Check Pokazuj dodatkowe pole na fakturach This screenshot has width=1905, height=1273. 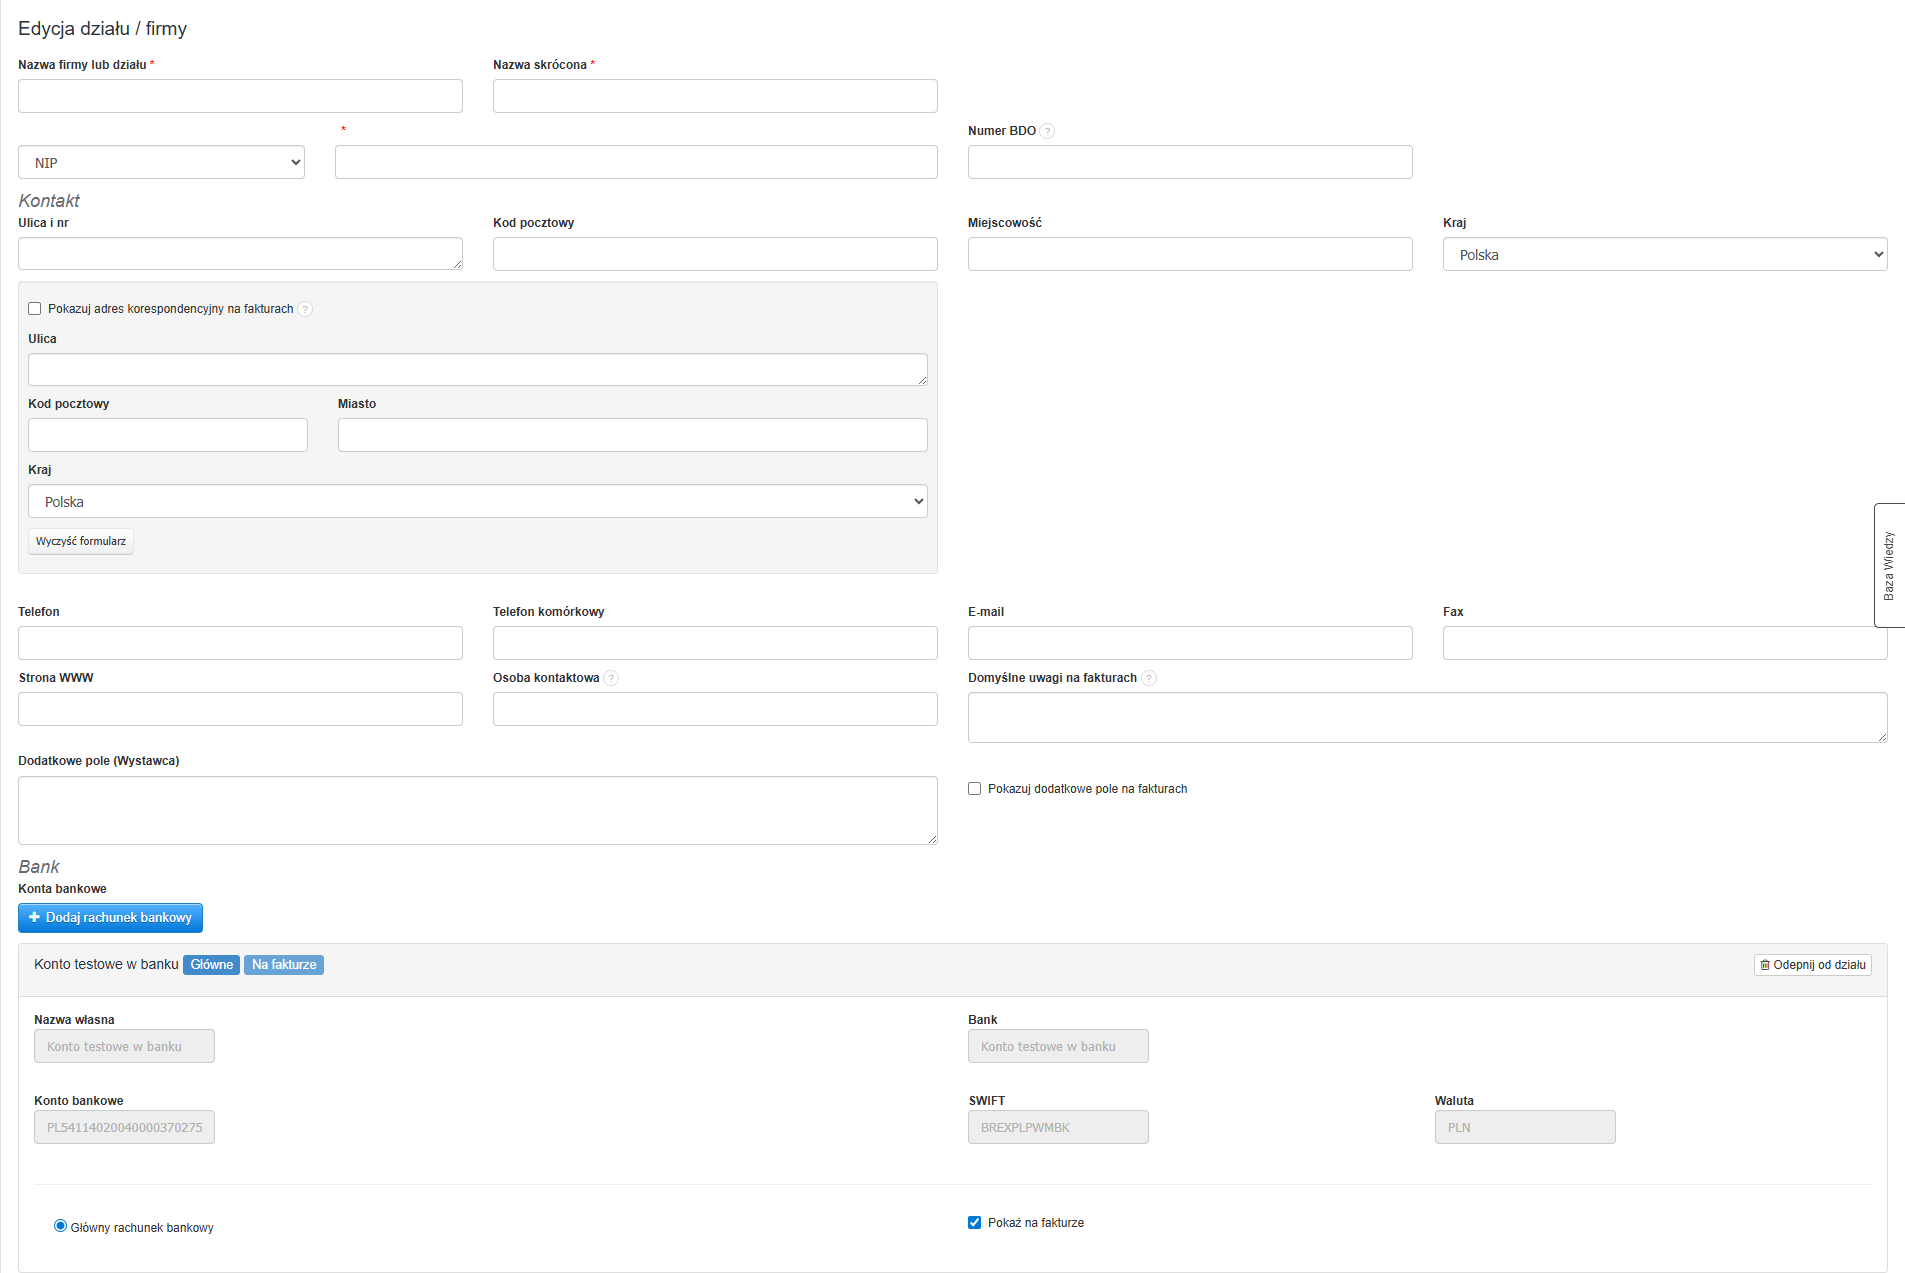(975, 789)
